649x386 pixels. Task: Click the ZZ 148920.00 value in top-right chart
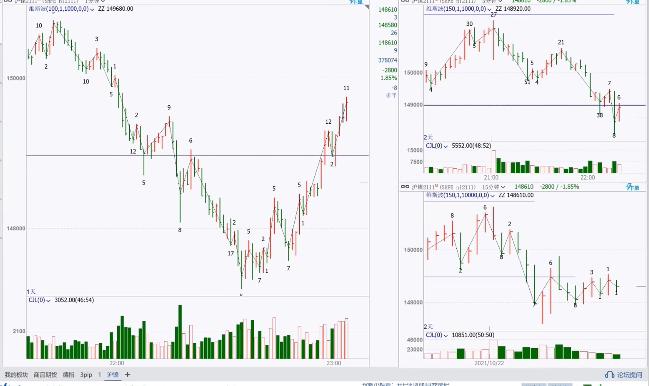click(x=513, y=9)
